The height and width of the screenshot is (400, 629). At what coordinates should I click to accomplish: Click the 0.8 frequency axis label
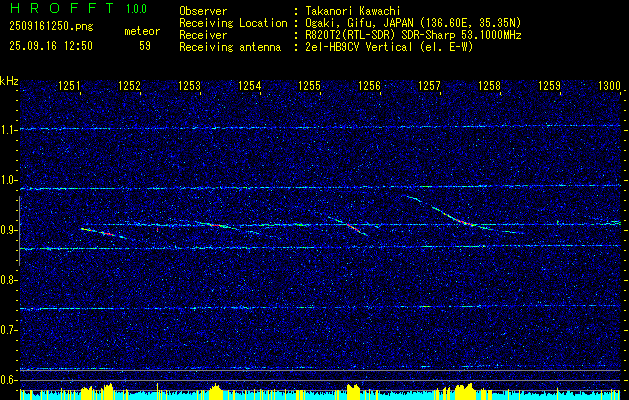[x=8, y=280]
